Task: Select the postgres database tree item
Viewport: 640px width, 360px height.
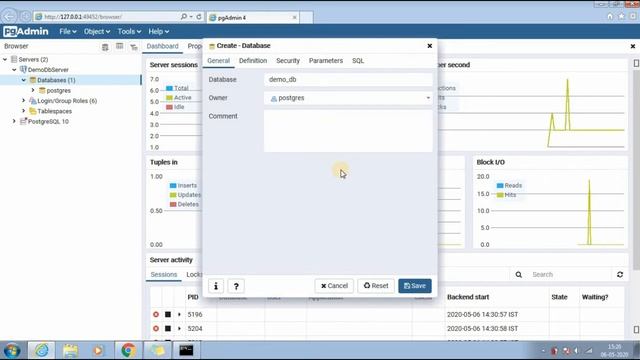Action: pos(58,91)
